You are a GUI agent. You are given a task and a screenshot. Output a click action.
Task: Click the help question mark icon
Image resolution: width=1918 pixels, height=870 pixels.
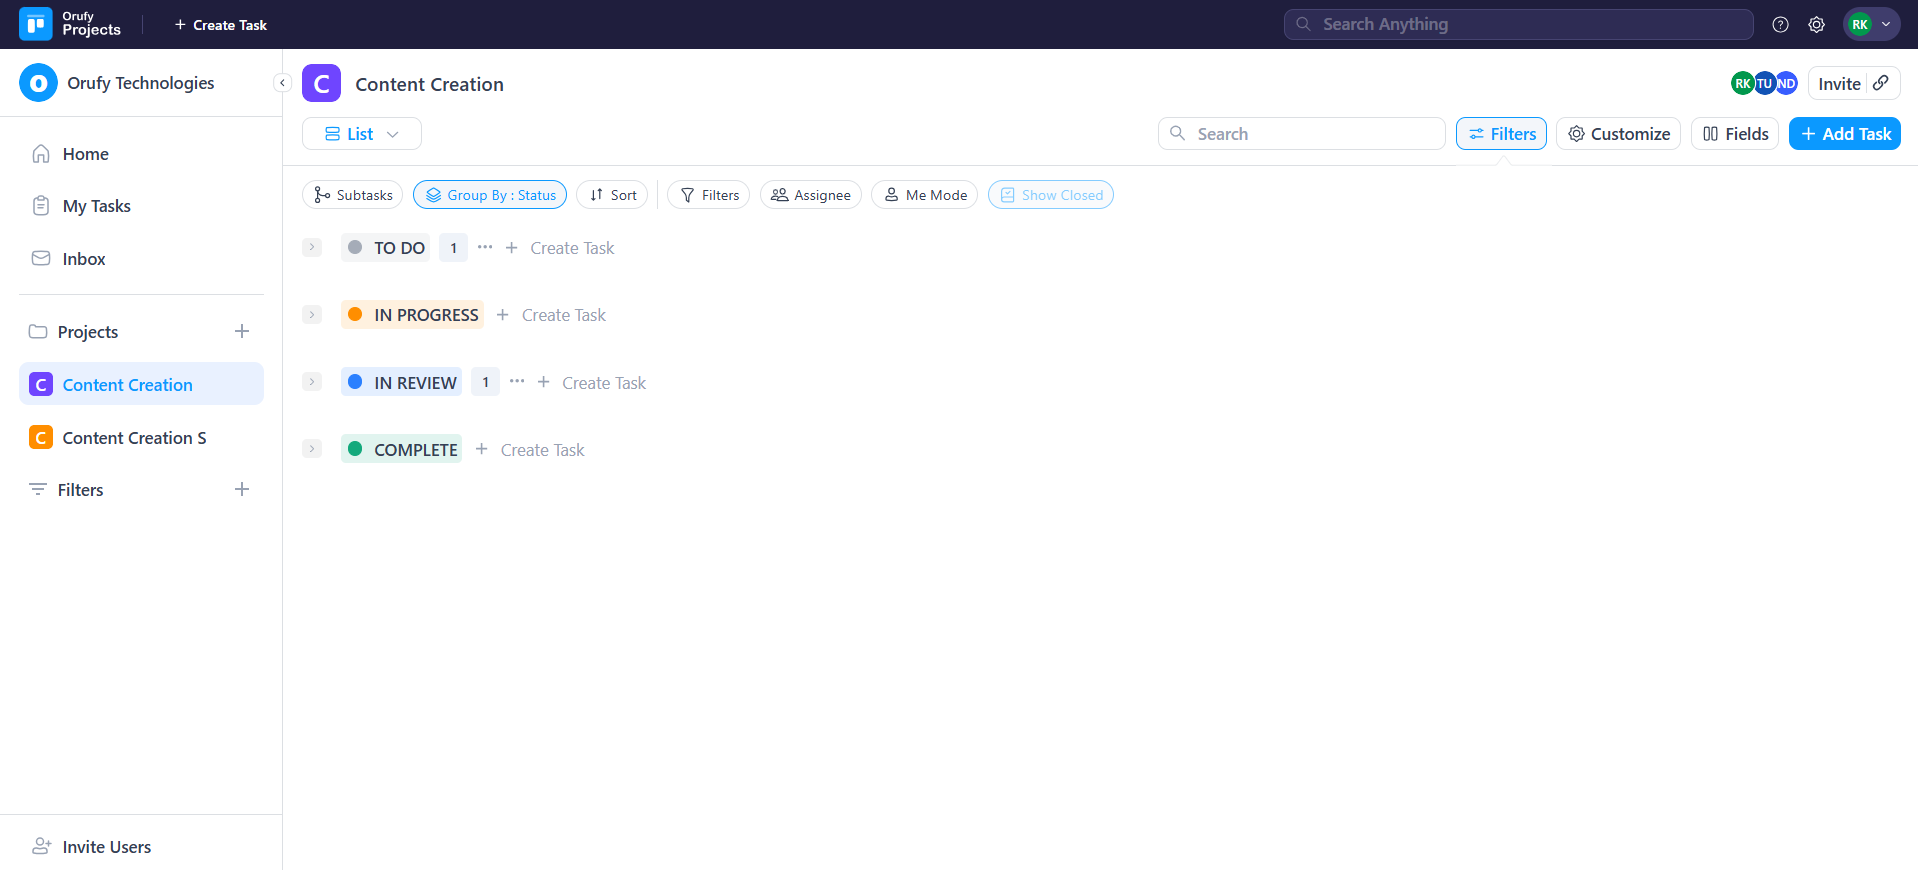1780,25
